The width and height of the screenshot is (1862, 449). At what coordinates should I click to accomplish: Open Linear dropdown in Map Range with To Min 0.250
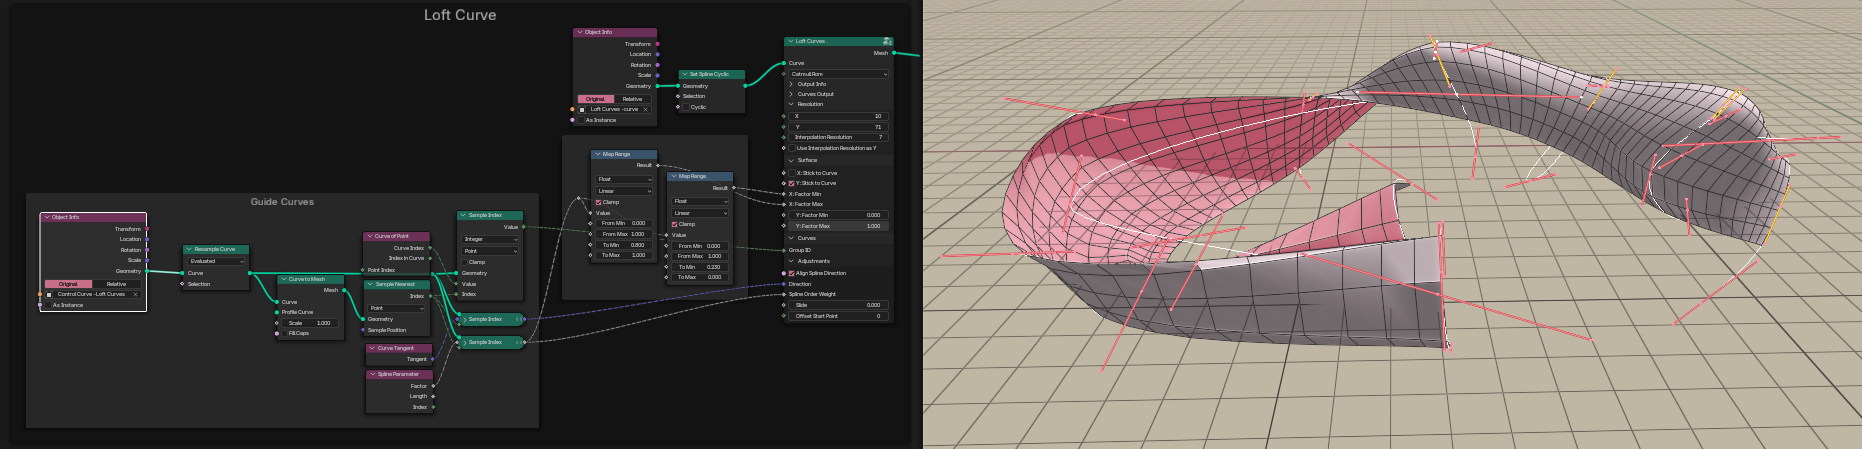coord(700,213)
